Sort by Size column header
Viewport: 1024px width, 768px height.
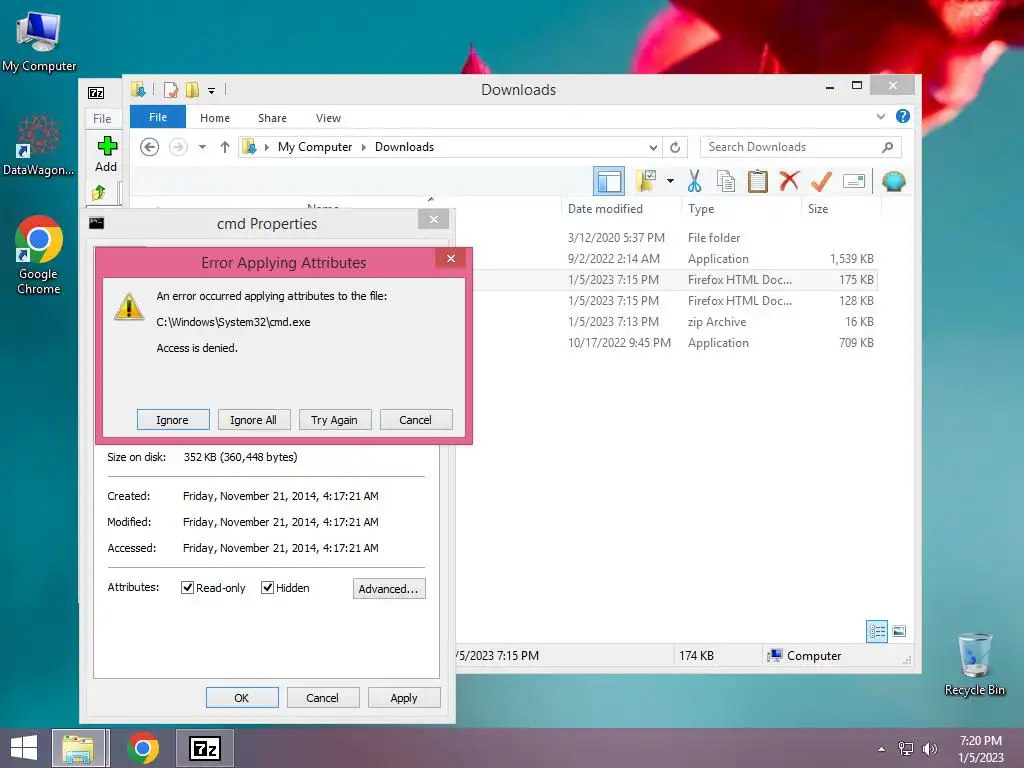click(841, 209)
